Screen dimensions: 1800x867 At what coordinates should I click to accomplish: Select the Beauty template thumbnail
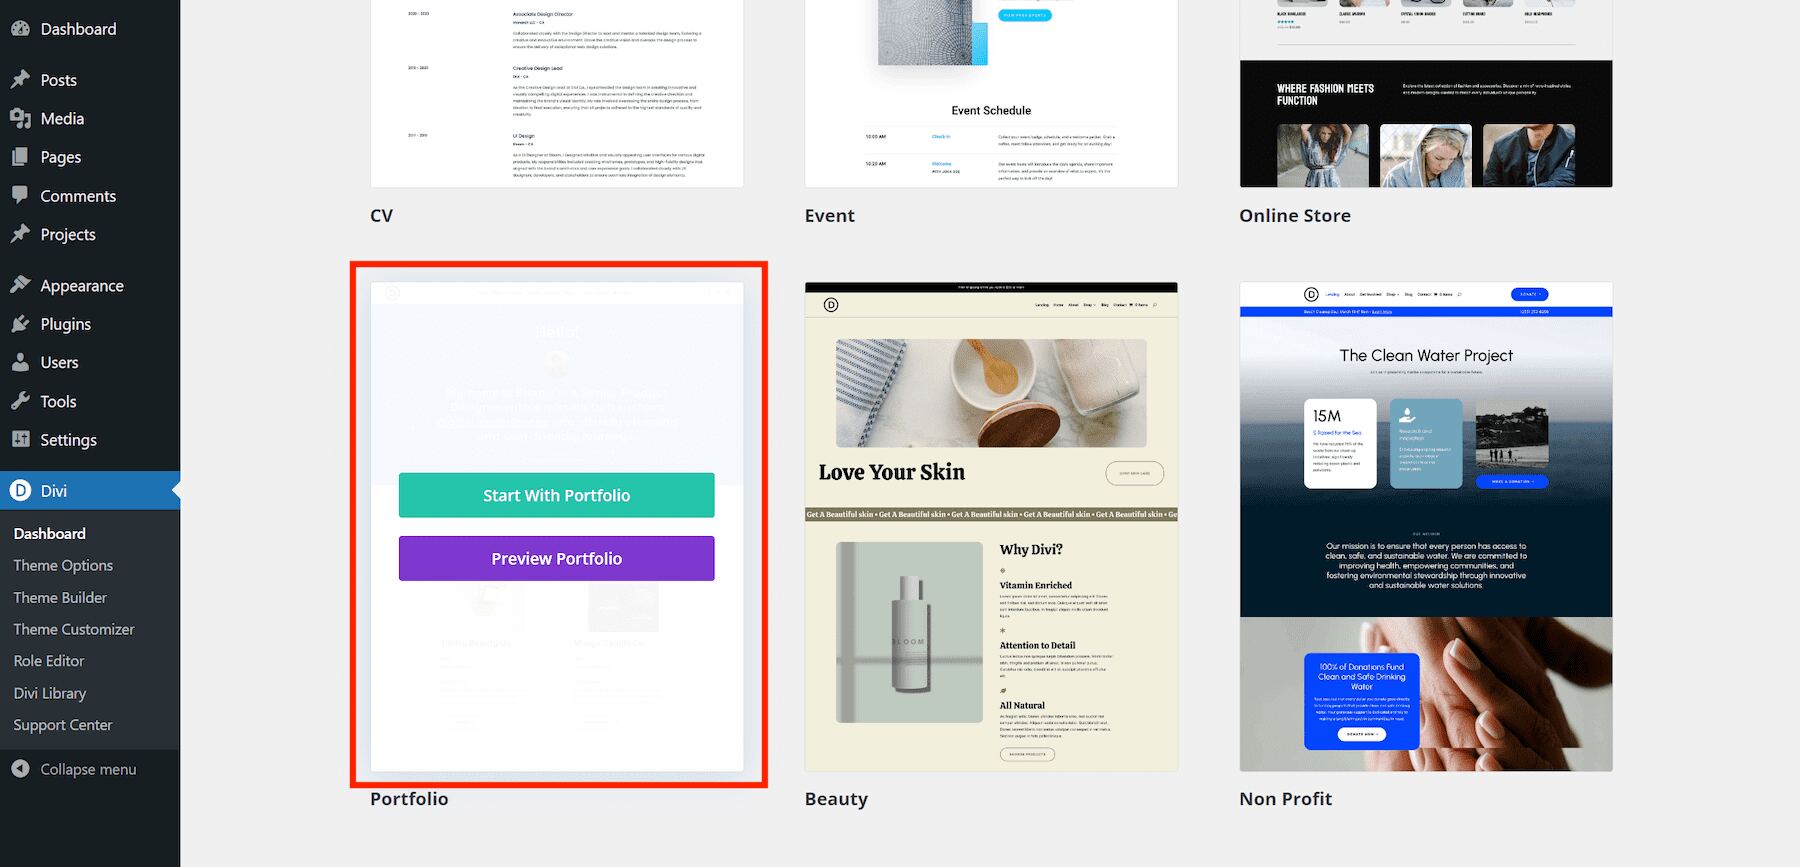point(991,526)
